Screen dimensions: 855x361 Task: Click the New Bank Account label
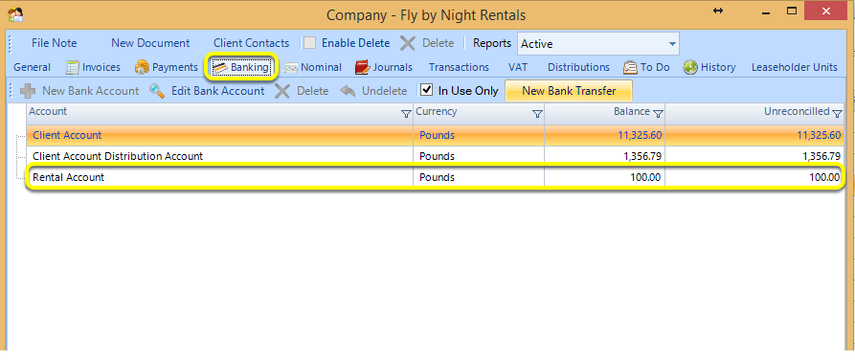(x=91, y=91)
